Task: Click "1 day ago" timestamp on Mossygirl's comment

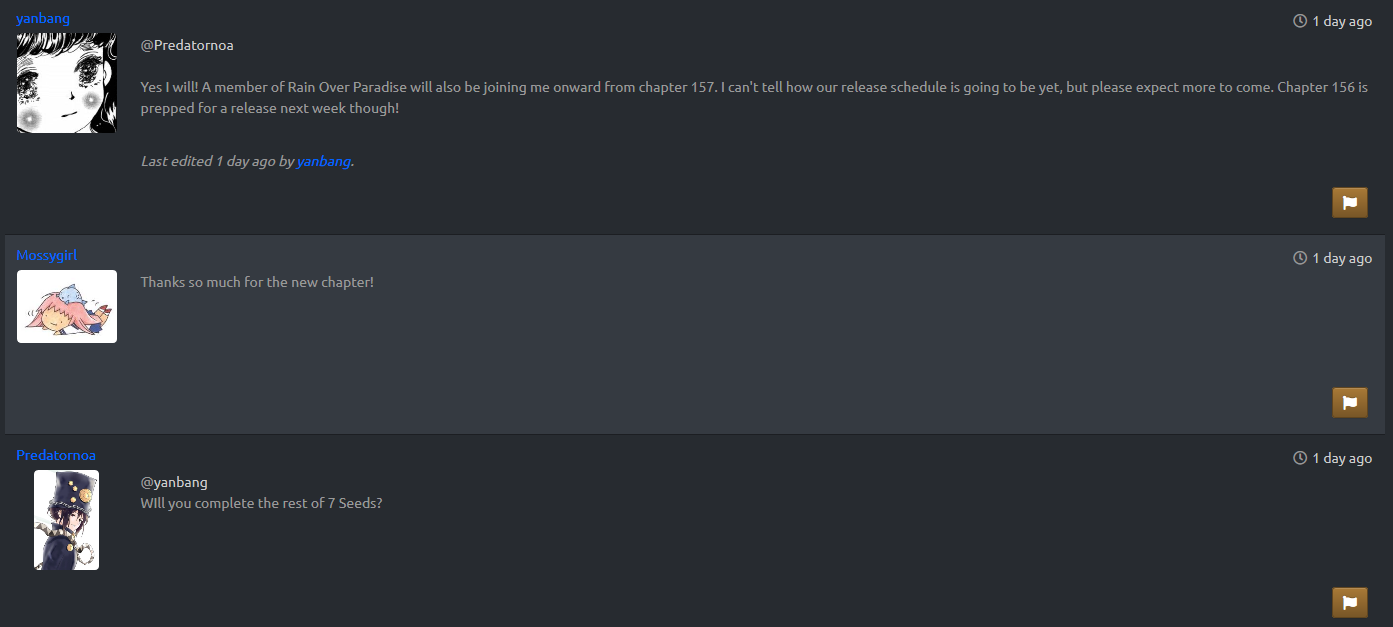Action: (x=1342, y=258)
